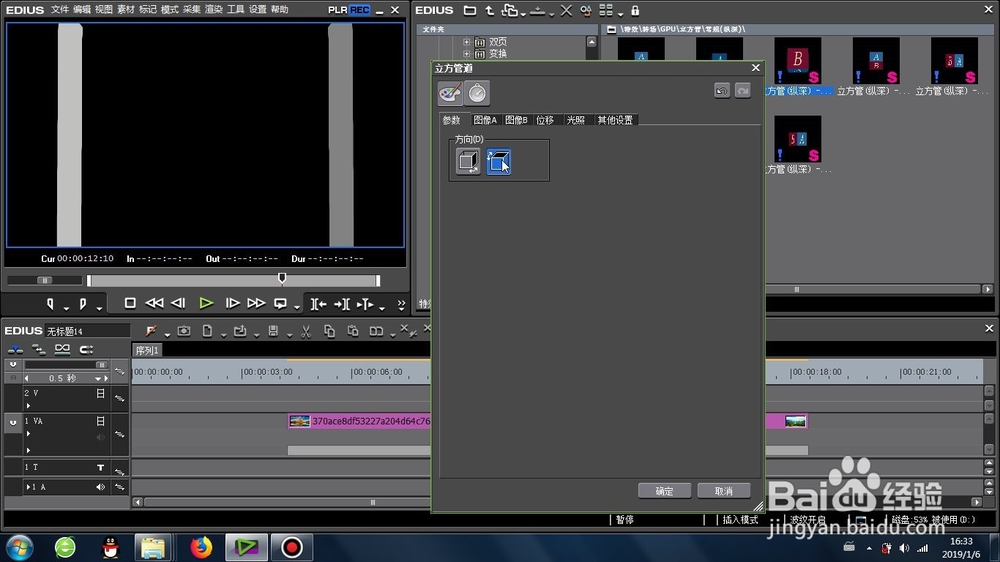Screen dimensions: 1000x562
Task: Toggle insert/overwrite mode icon
Action: [x=15, y=349]
